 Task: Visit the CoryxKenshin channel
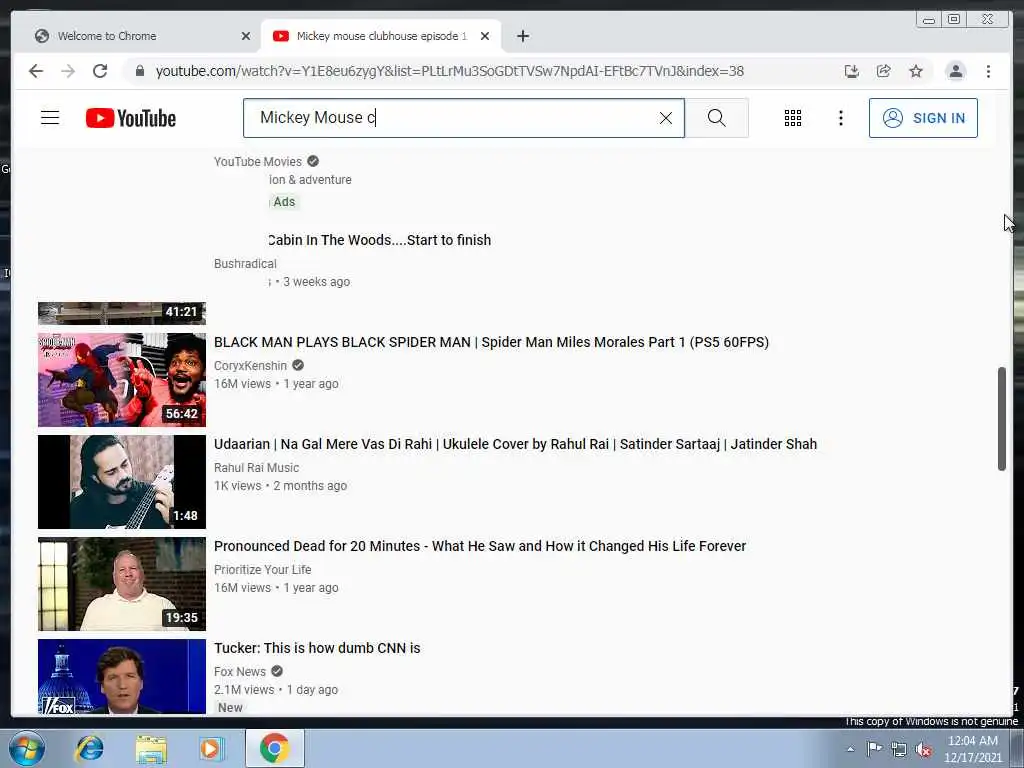pos(251,366)
